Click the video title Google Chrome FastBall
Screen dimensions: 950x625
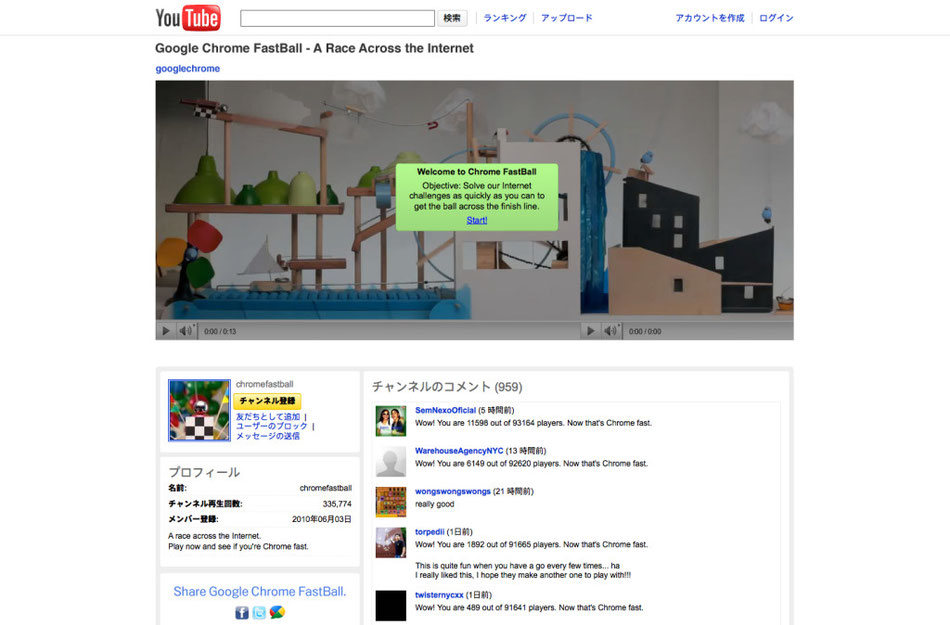[x=314, y=48]
